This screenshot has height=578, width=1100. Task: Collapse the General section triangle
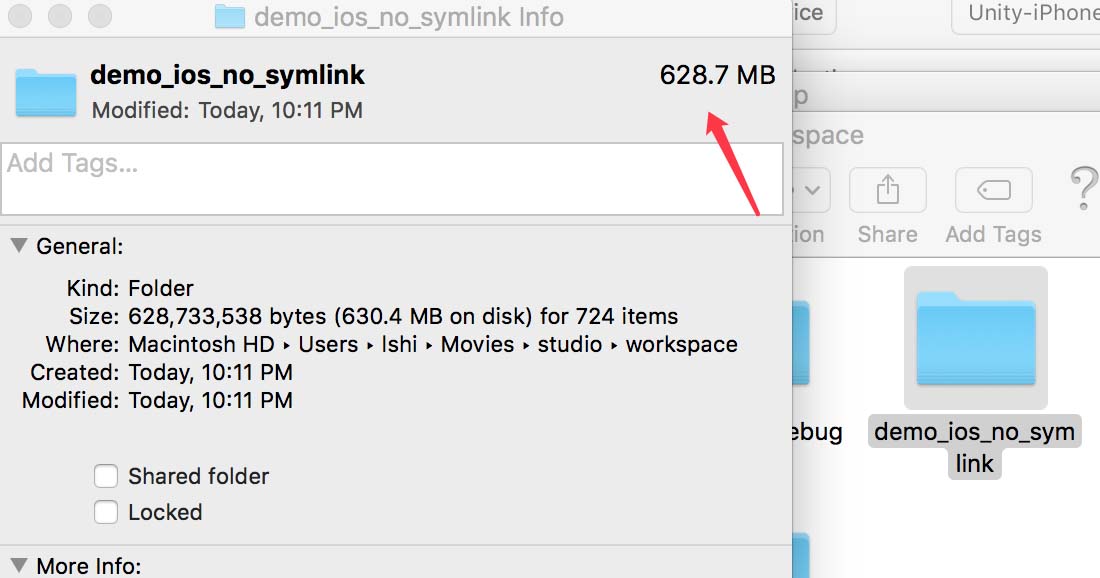[18, 245]
